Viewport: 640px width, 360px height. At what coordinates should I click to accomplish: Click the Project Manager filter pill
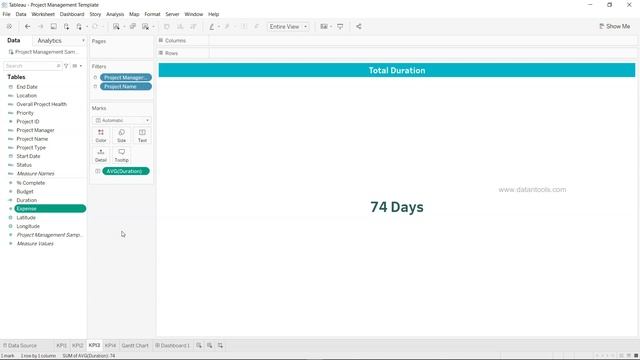click(126, 78)
